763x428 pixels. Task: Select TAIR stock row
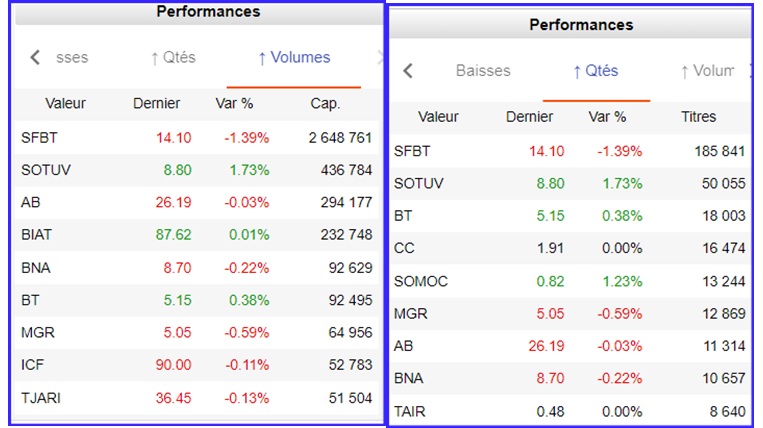pyautogui.click(x=410, y=412)
